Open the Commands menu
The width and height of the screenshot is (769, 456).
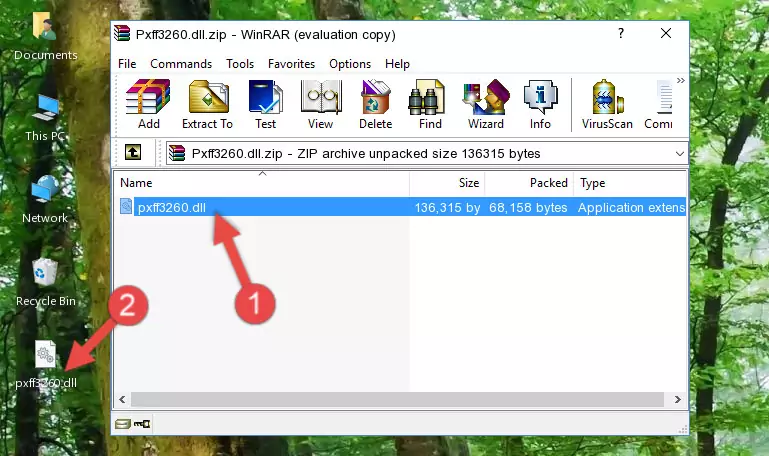click(181, 64)
